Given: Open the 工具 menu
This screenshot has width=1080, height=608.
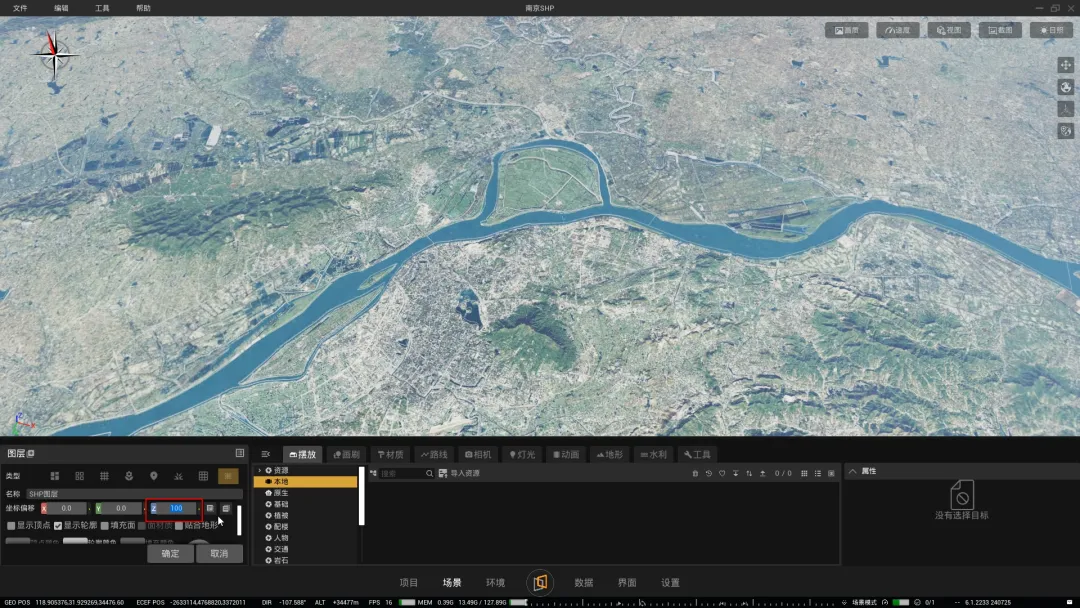Looking at the screenshot, I should 102,8.
